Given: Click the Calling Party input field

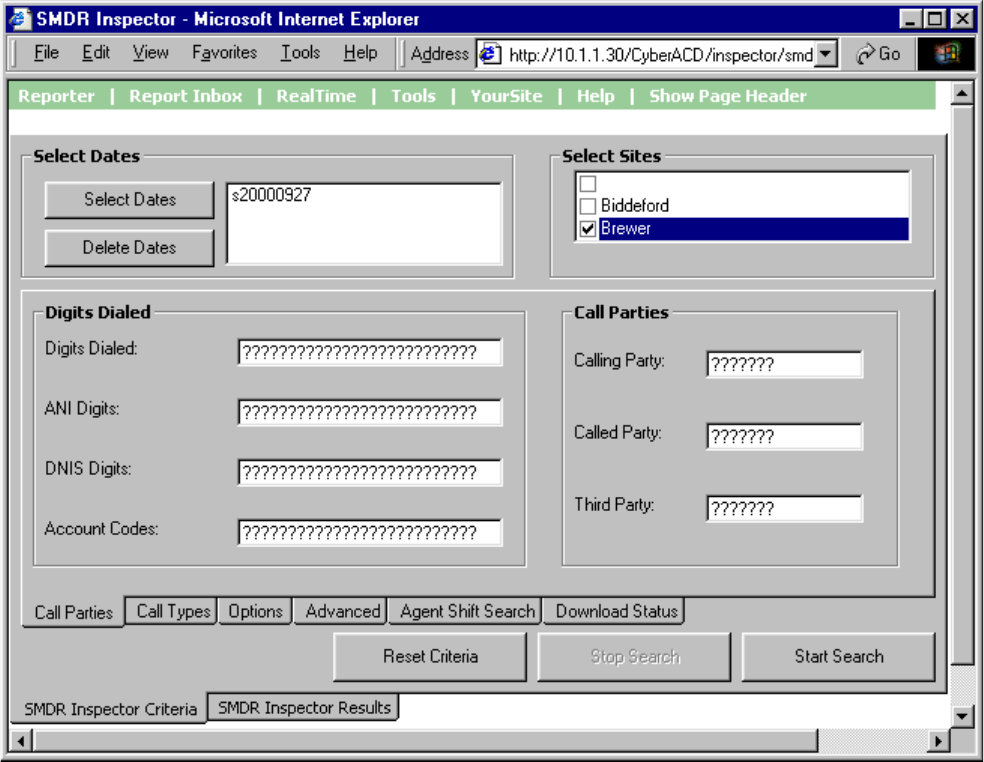Looking at the screenshot, I should coord(784,364).
